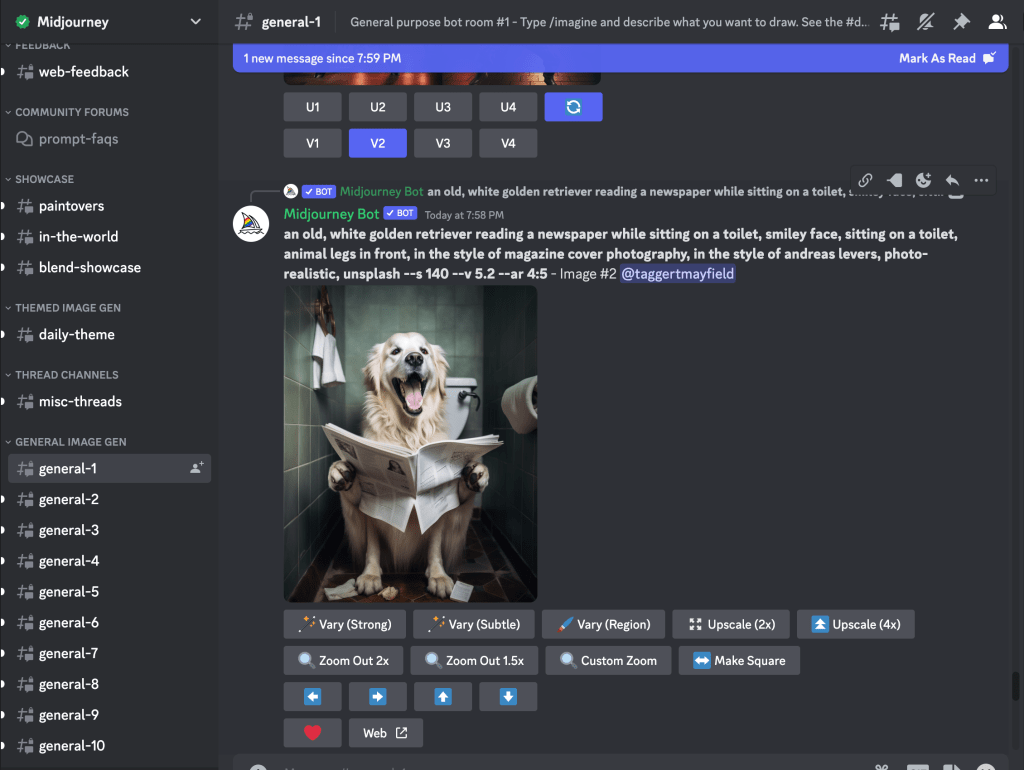Click the create invite icon beside general-1
The height and width of the screenshot is (770, 1024).
[x=197, y=468]
